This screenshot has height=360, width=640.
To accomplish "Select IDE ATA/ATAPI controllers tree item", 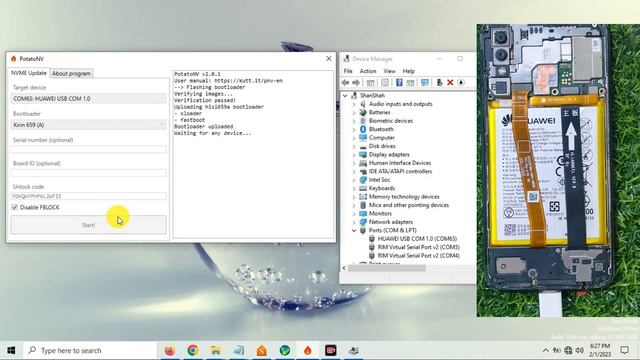I will point(400,171).
